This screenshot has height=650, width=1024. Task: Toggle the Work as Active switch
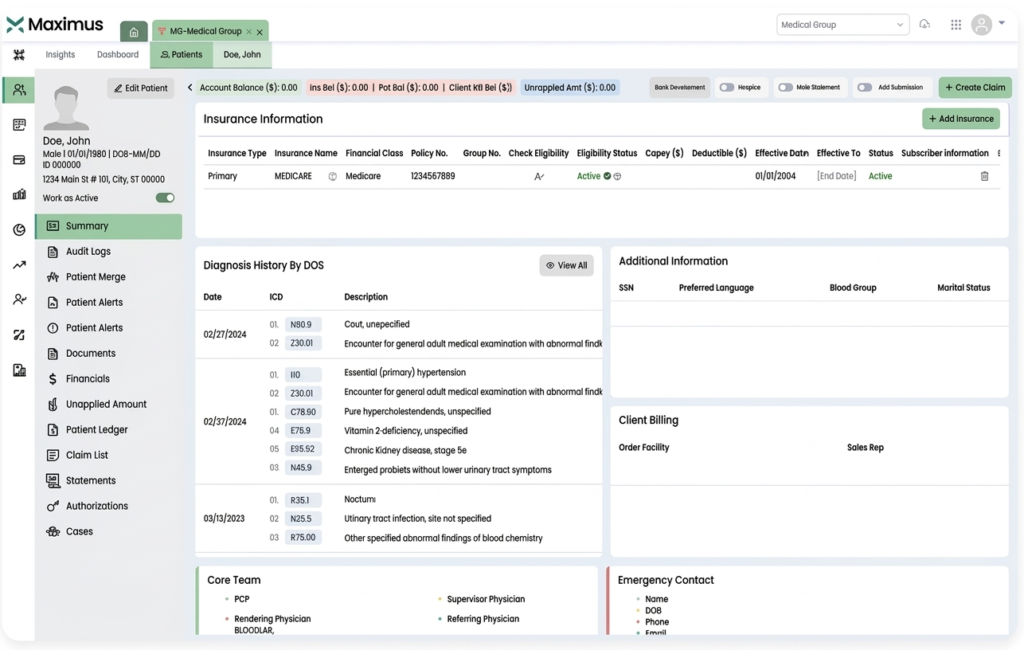[x=165, y=198]
